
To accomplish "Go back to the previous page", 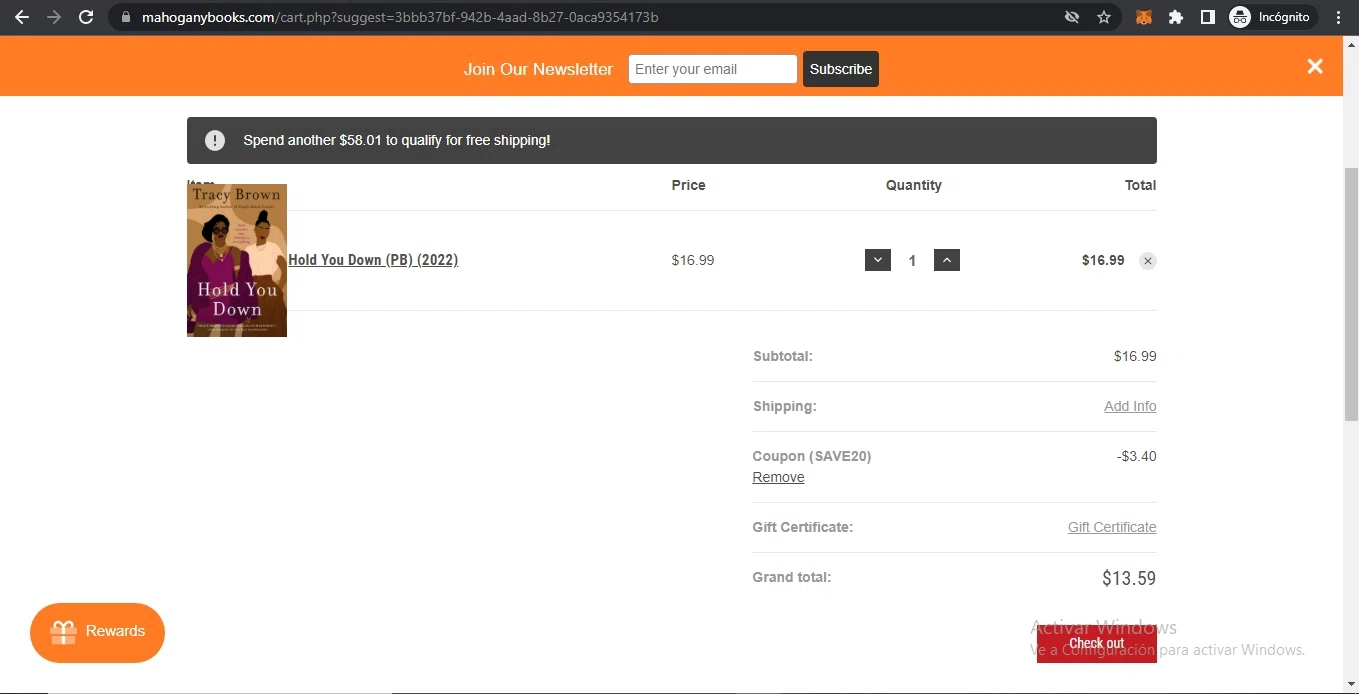I will (x=22, y=17).
